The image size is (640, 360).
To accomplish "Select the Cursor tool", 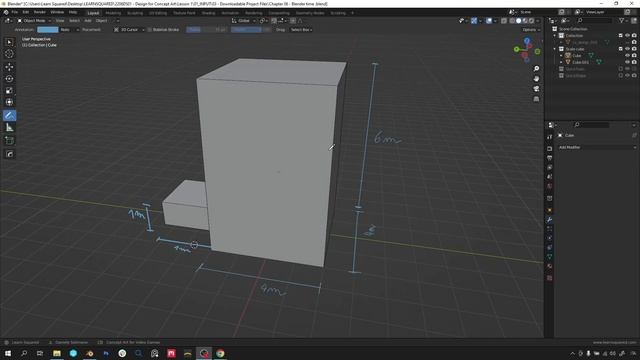I will (x=9, y=54).
